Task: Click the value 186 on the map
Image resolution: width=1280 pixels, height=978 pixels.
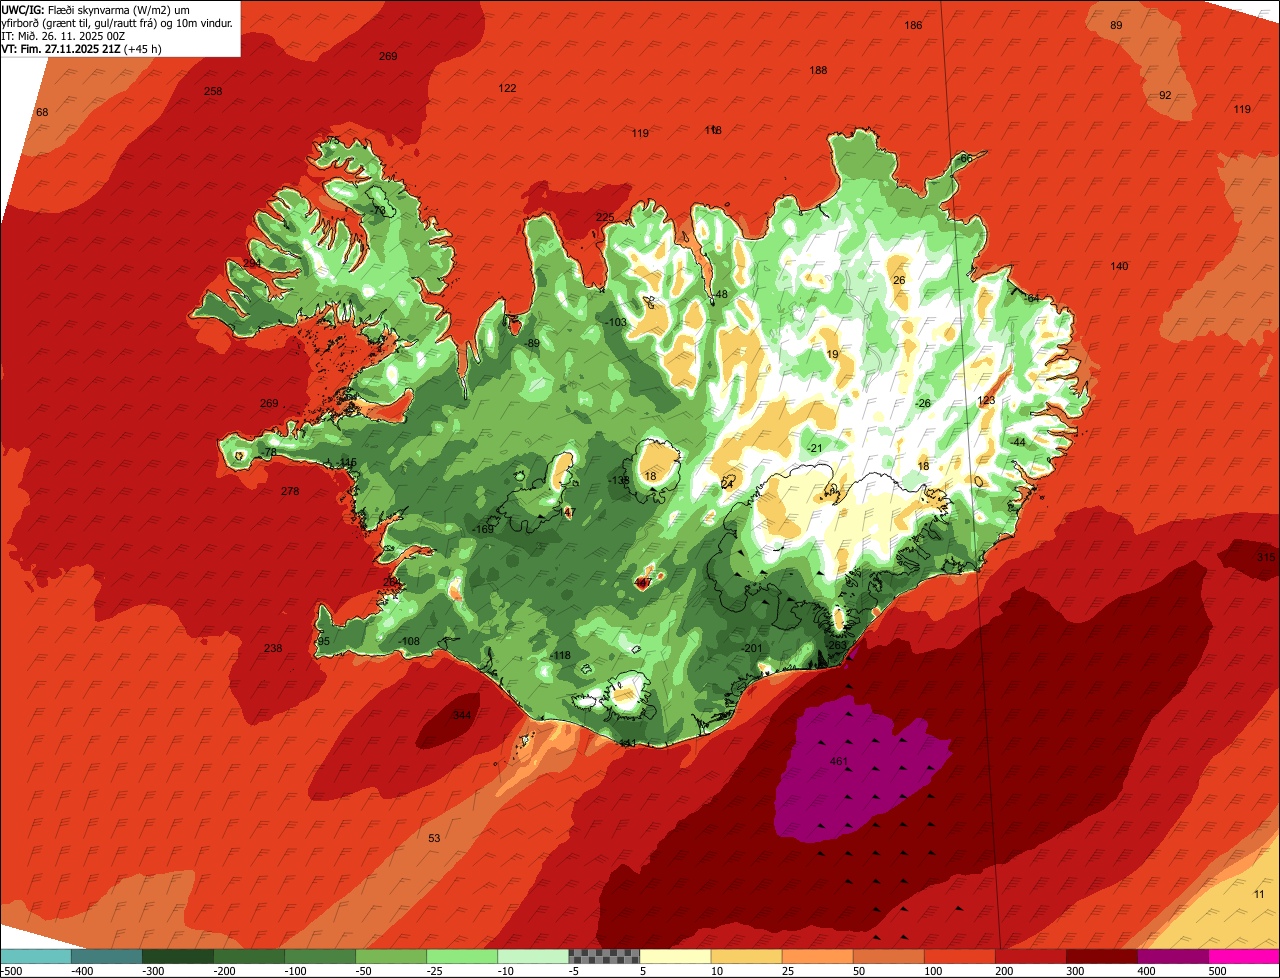Action: pos(913,25)
